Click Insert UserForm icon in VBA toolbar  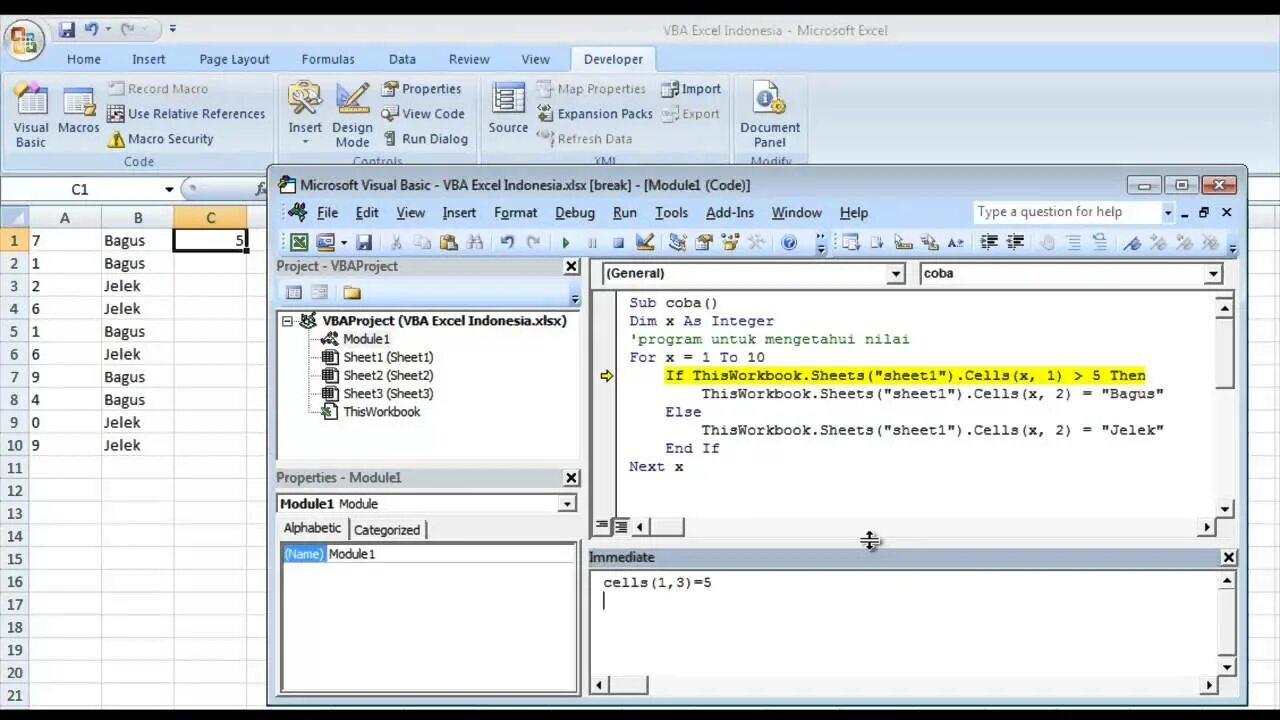tap(325, 242)
